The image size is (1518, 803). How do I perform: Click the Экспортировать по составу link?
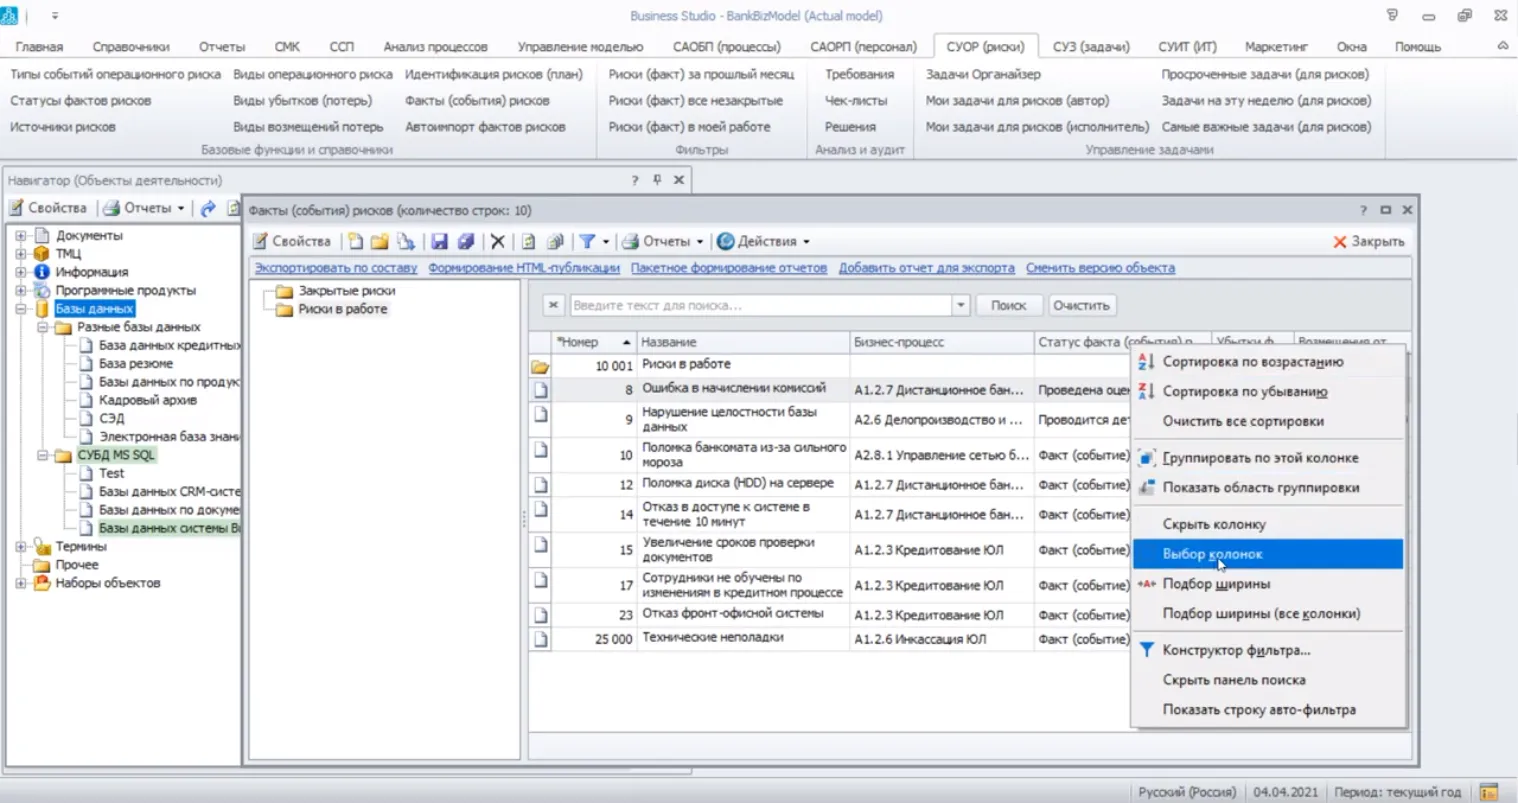click(x=335, y=268)
